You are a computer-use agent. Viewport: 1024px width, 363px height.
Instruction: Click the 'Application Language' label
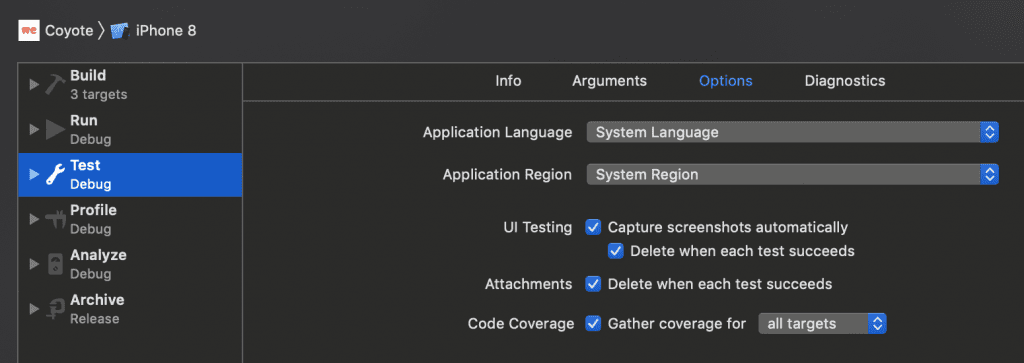tap(497, 133)
